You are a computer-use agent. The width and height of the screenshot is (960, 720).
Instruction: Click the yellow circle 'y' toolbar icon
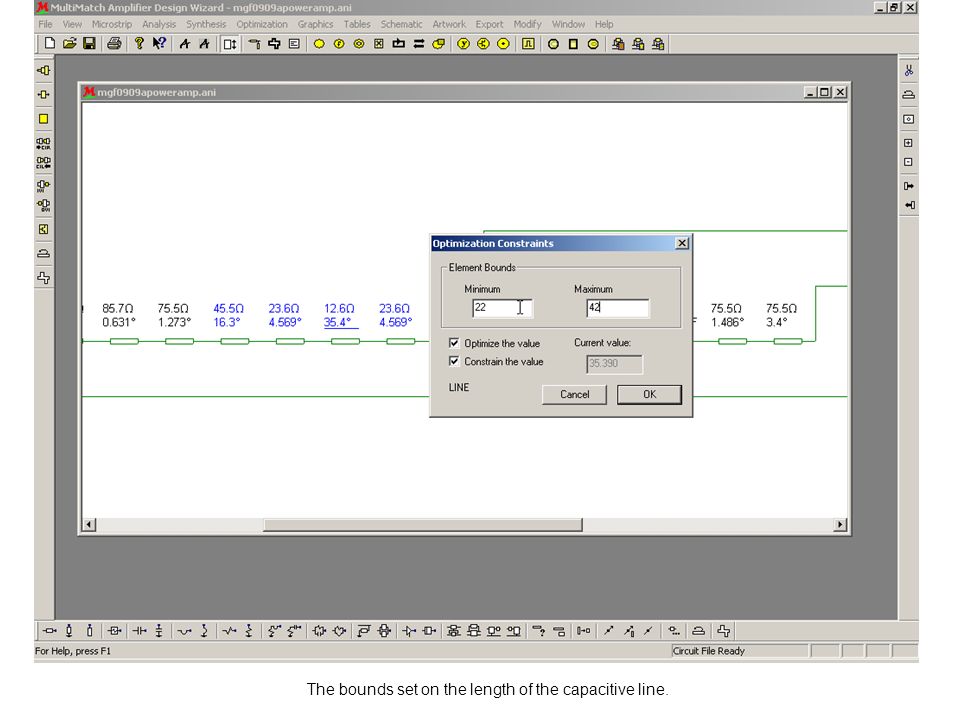pos(463,43)
